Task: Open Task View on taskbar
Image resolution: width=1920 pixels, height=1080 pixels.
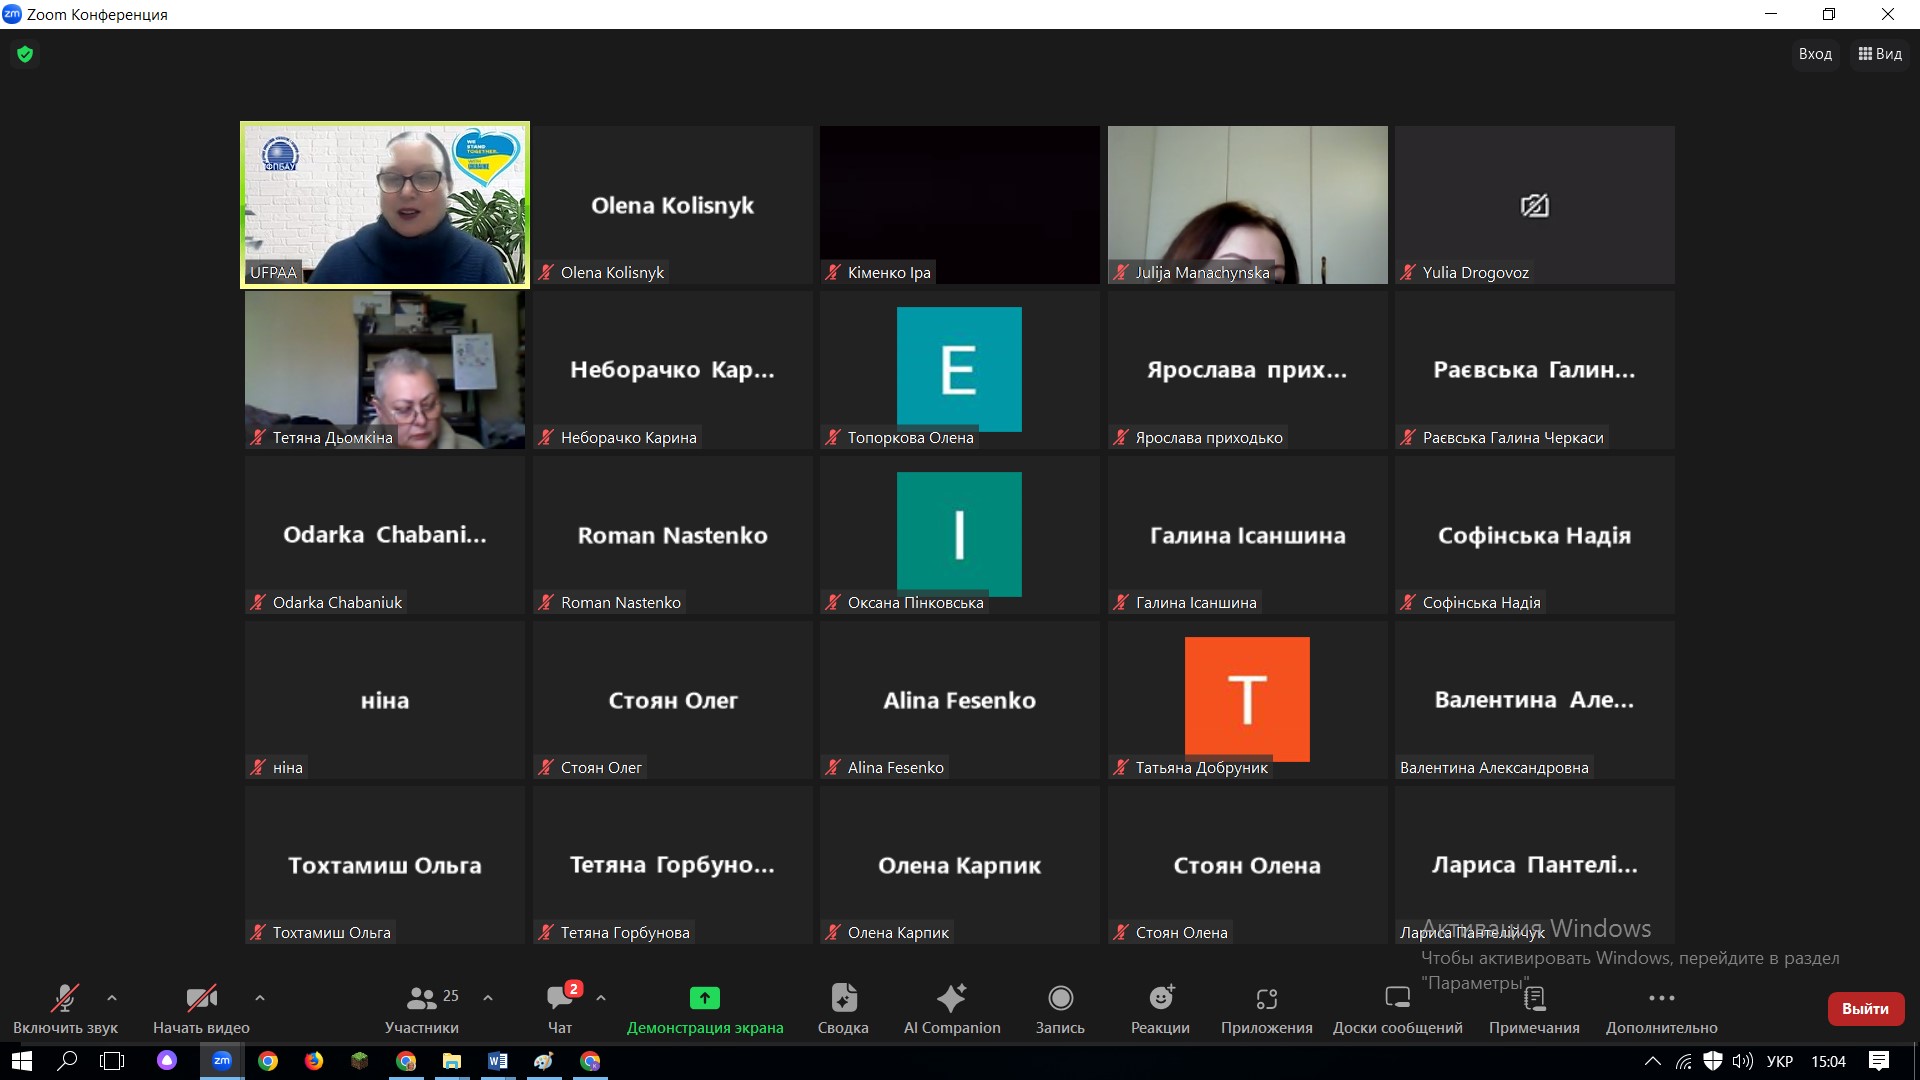Action: 112,1061
